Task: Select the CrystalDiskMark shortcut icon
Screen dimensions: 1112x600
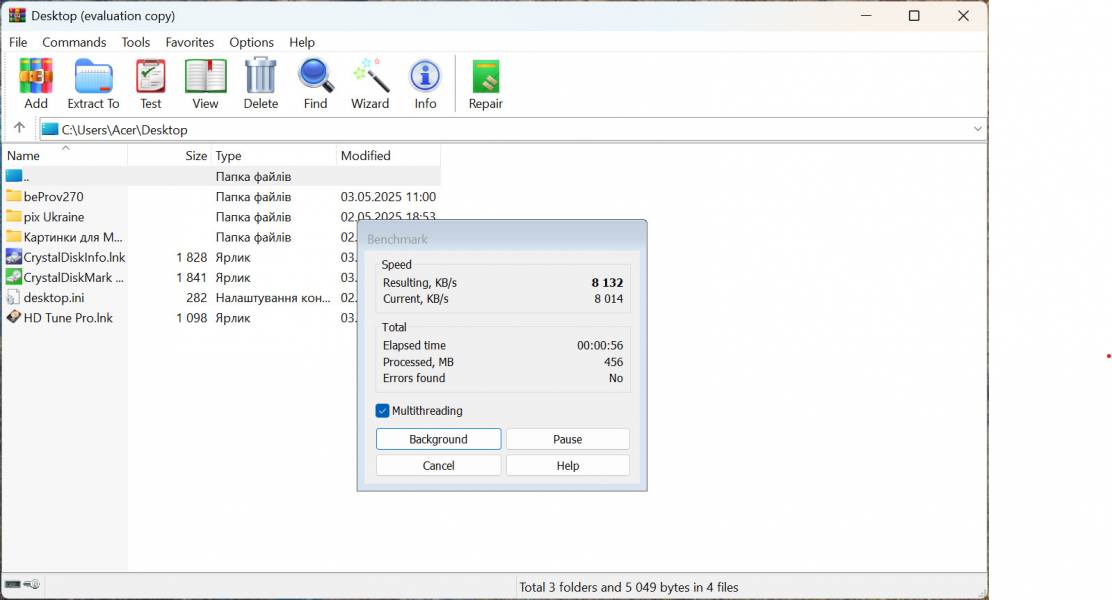Action: (13, 277)
